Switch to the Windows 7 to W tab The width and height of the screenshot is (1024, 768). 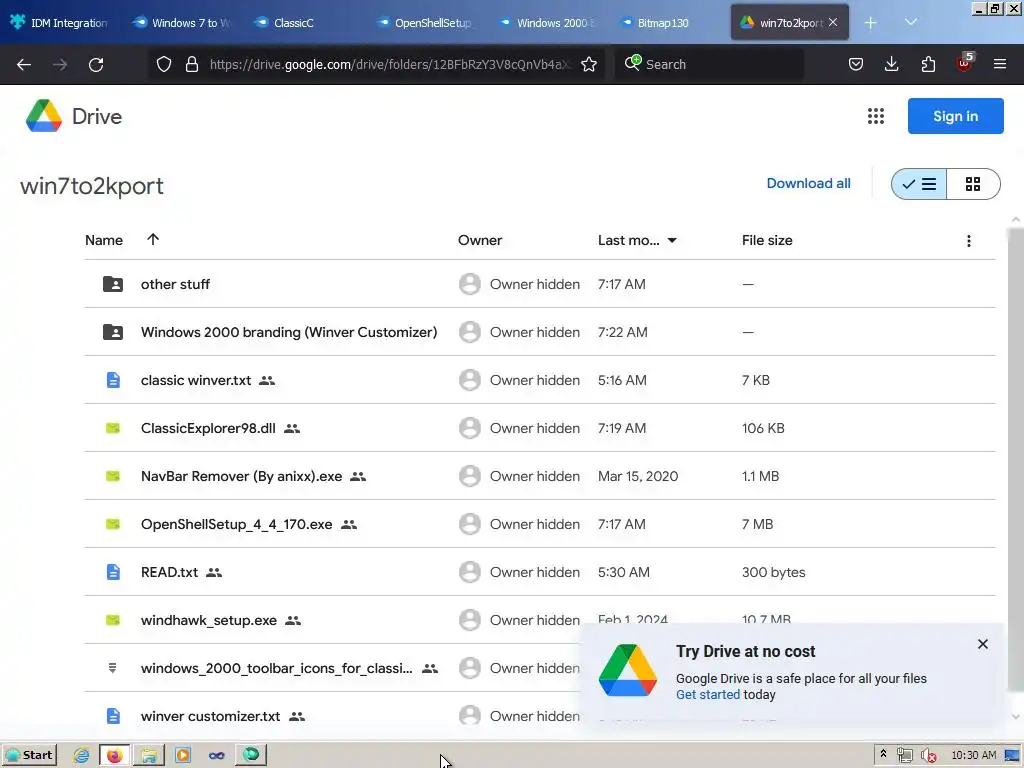pyautogui.click(x=183, y=22)
